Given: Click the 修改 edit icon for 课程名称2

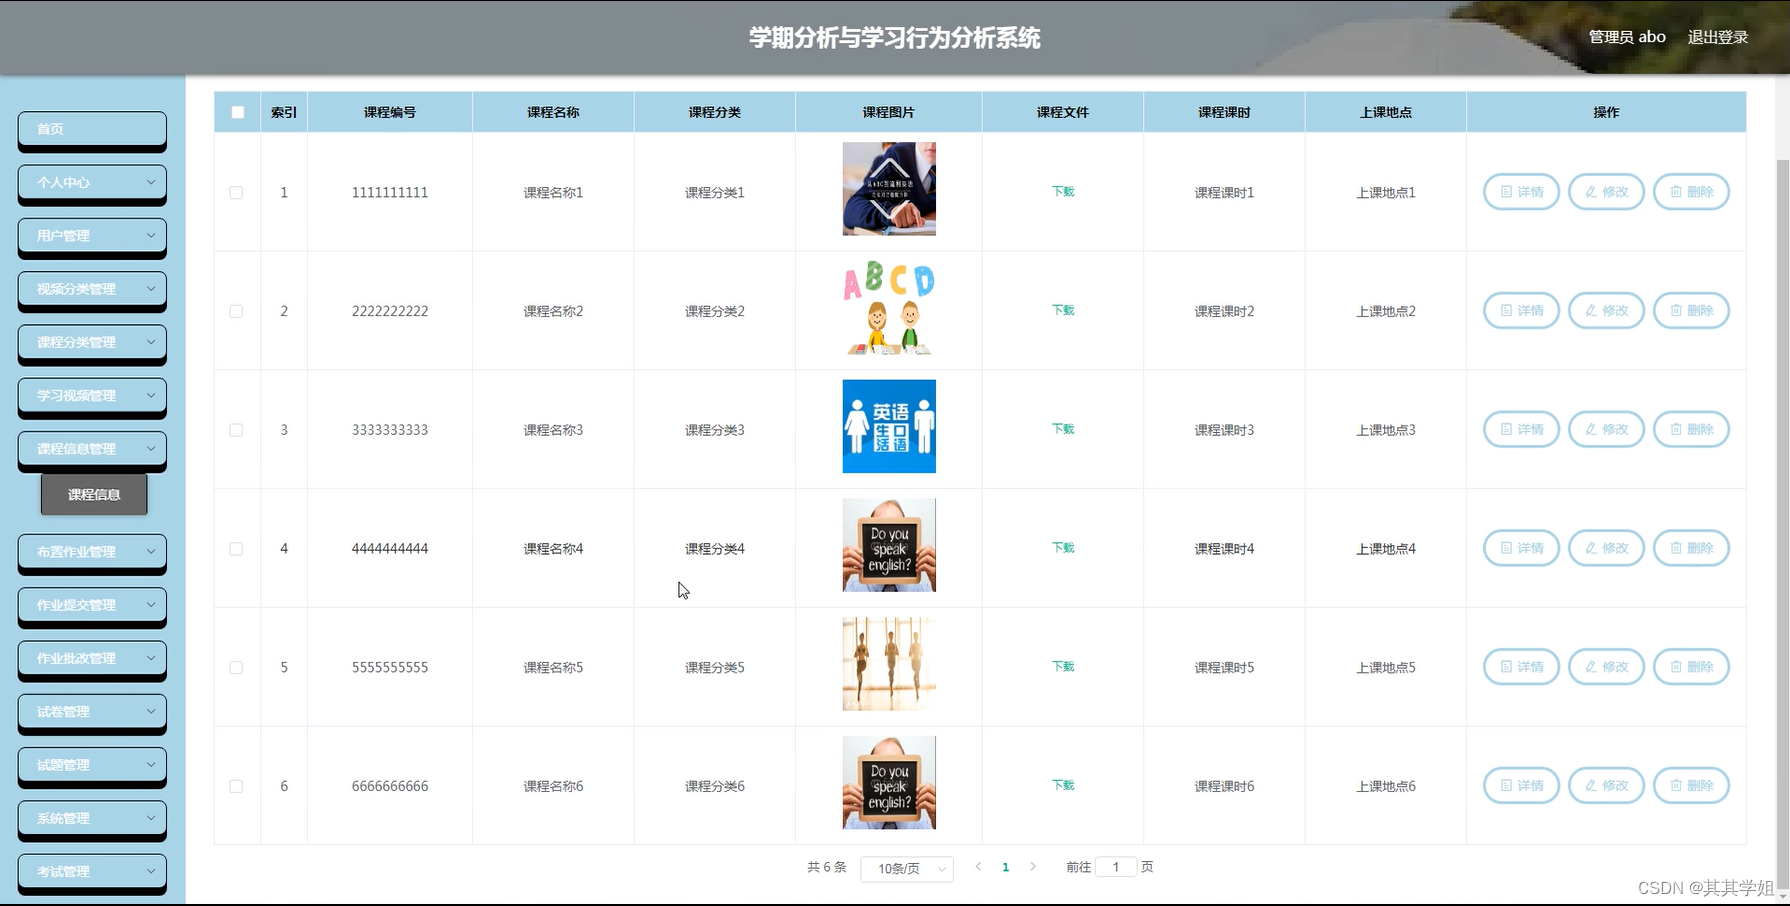Looking at the screenshot, I should [1606, 310].
